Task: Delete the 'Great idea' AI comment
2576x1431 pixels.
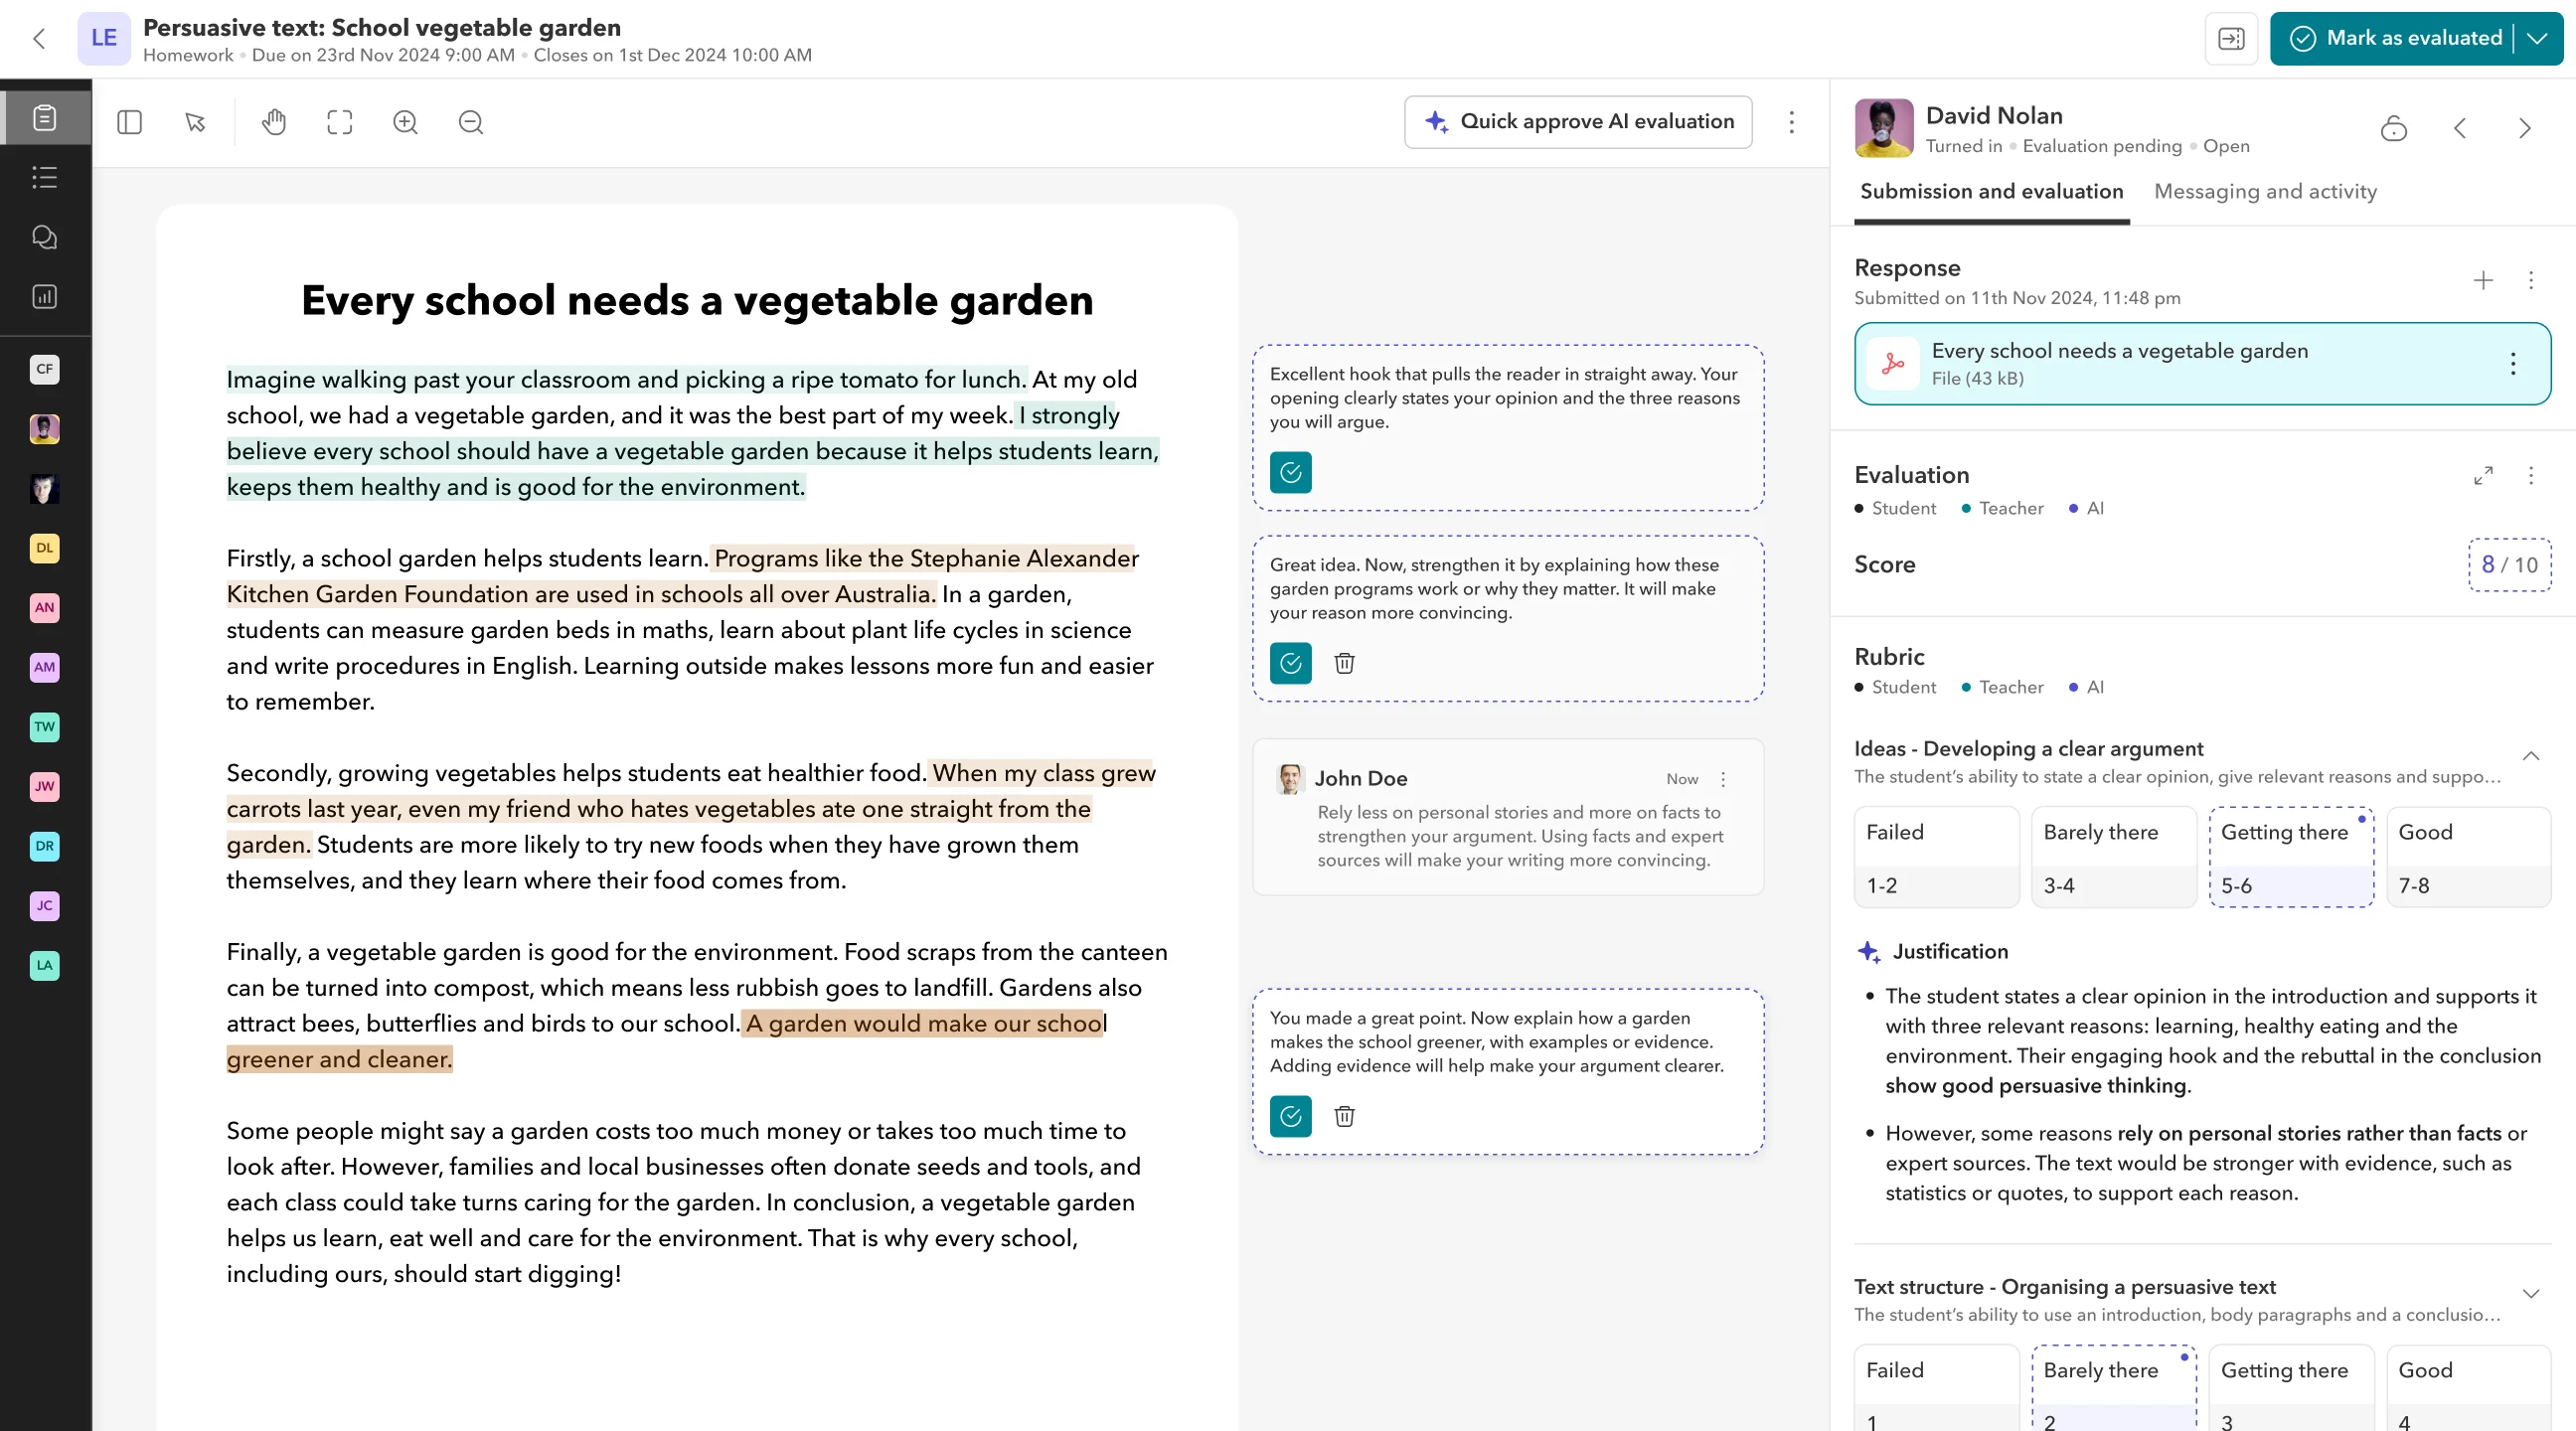Action: click(x=1344, y=663)
